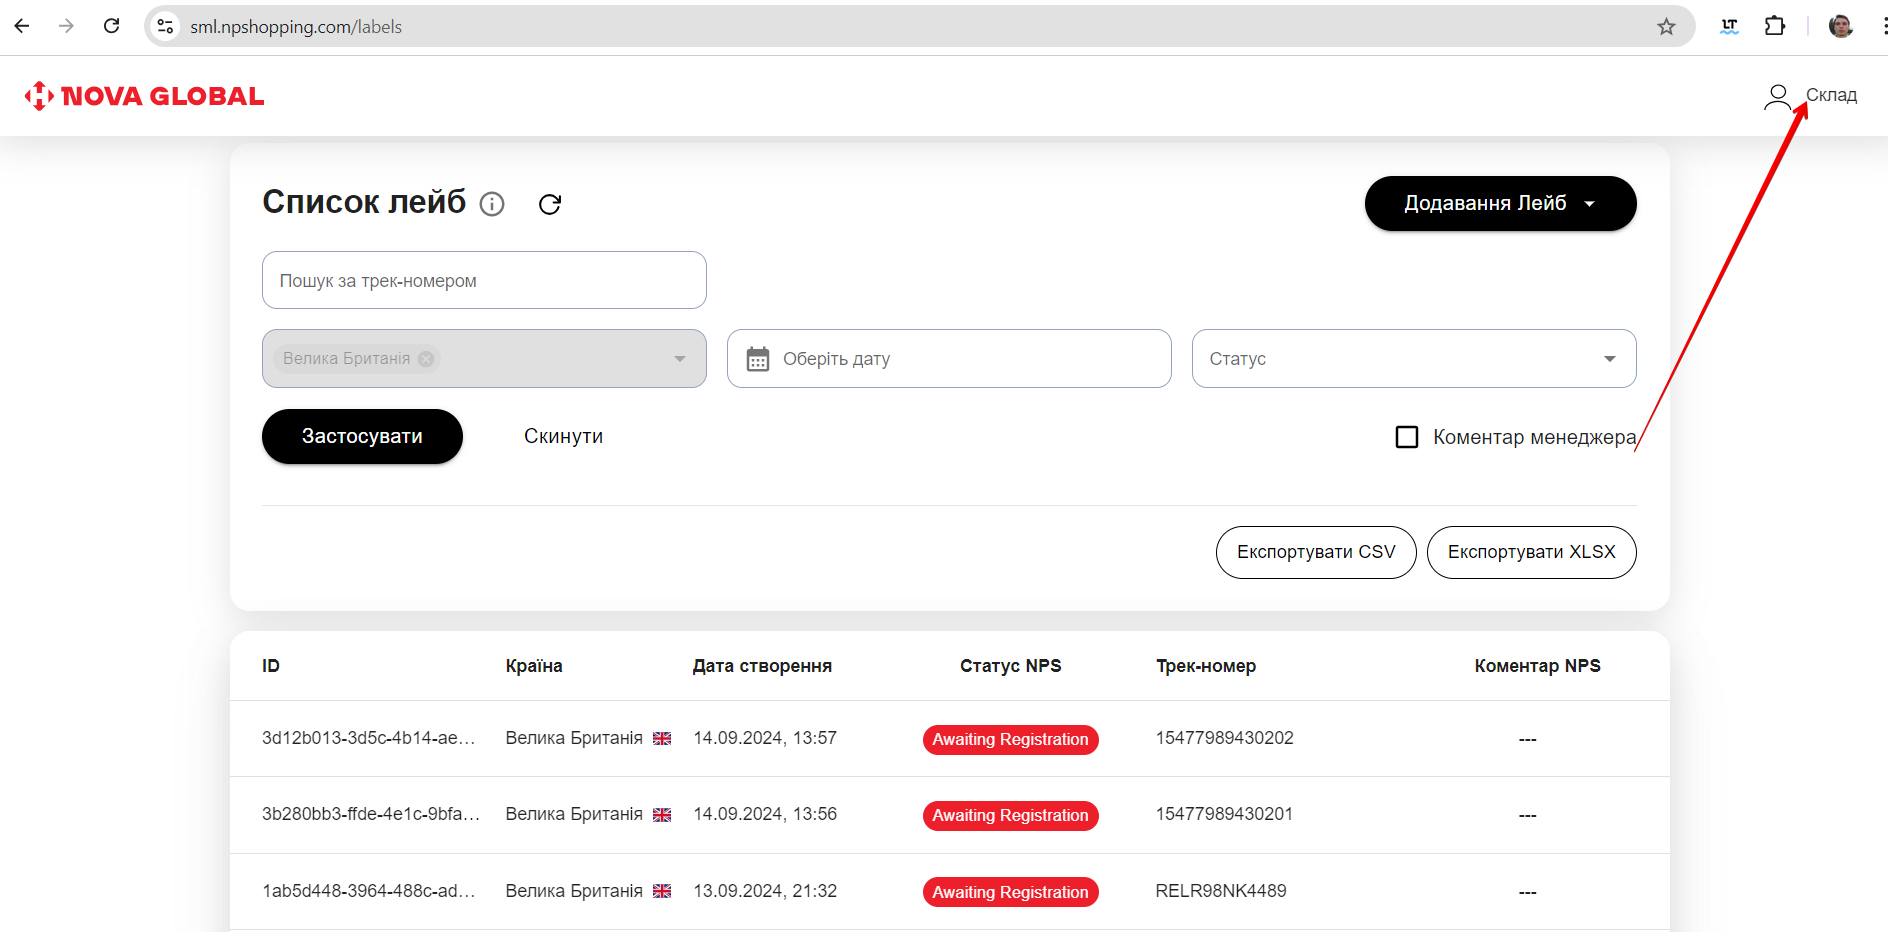Click the Трек-номер column header

click(x=1206, y=666)
